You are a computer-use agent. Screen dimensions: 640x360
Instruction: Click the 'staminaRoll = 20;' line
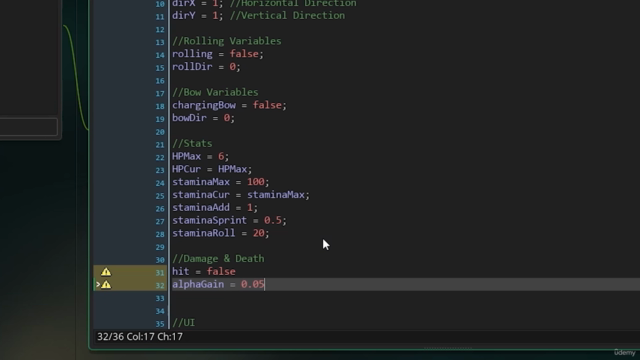click(221, 233)
